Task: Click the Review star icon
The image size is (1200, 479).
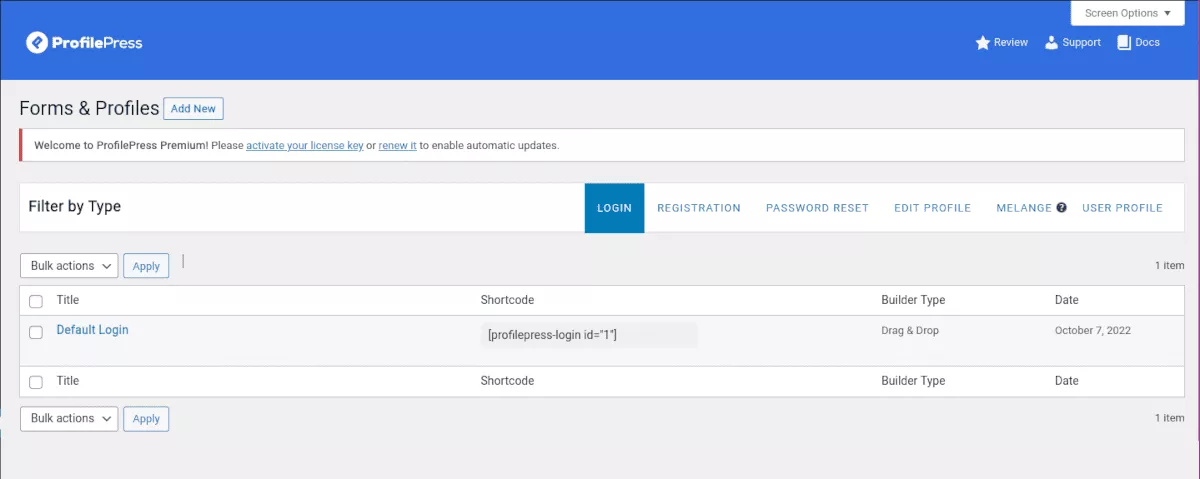Action: (x=982, y=43)
